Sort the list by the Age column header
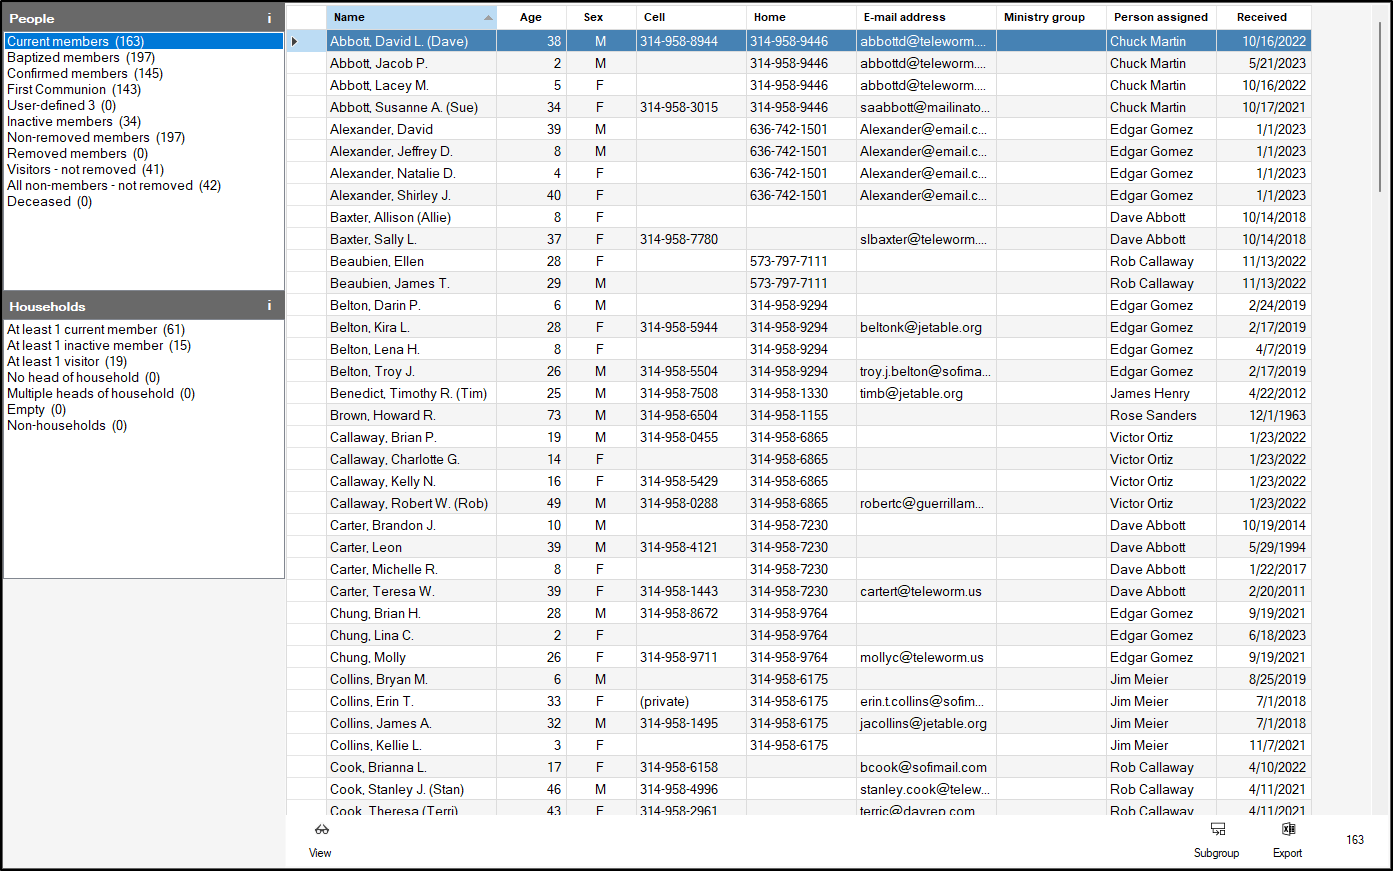 531,17
